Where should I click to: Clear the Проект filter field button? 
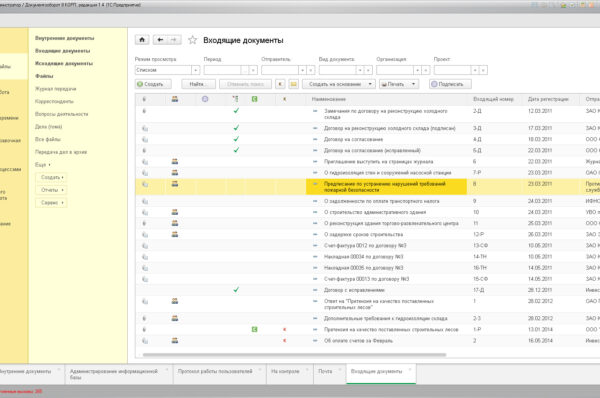(483, 70)
